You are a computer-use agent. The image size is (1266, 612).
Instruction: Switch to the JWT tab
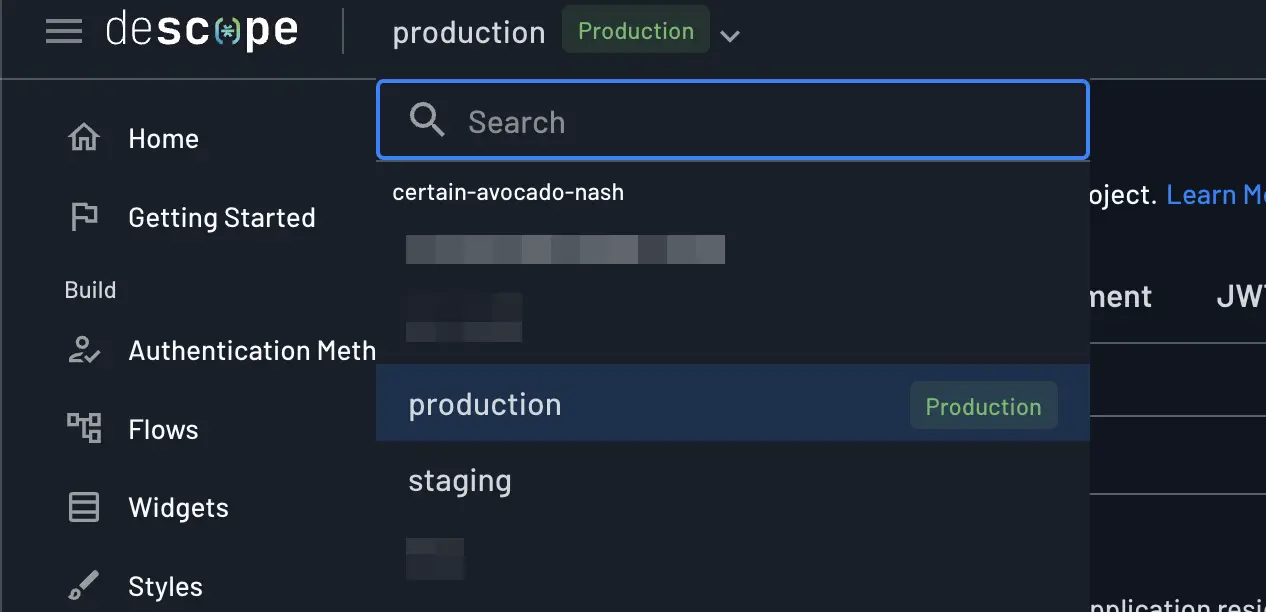click(1241, 296)
